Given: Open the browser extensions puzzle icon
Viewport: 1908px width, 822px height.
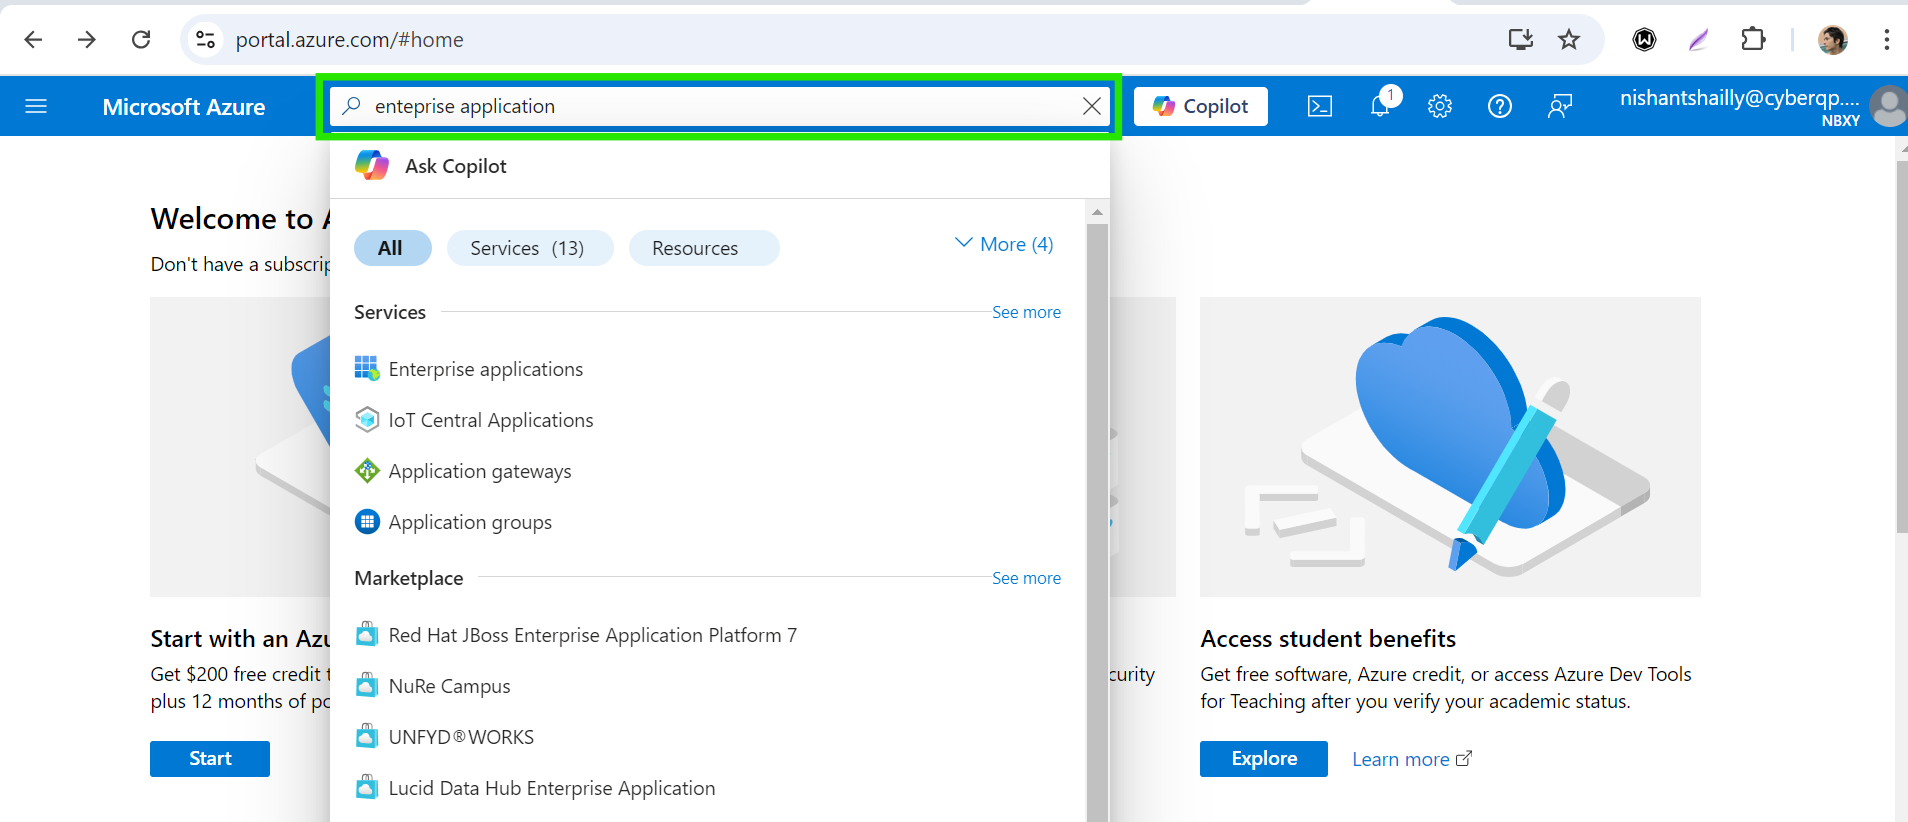Looking at the screenshot, I should click(x=1753, y=39).
